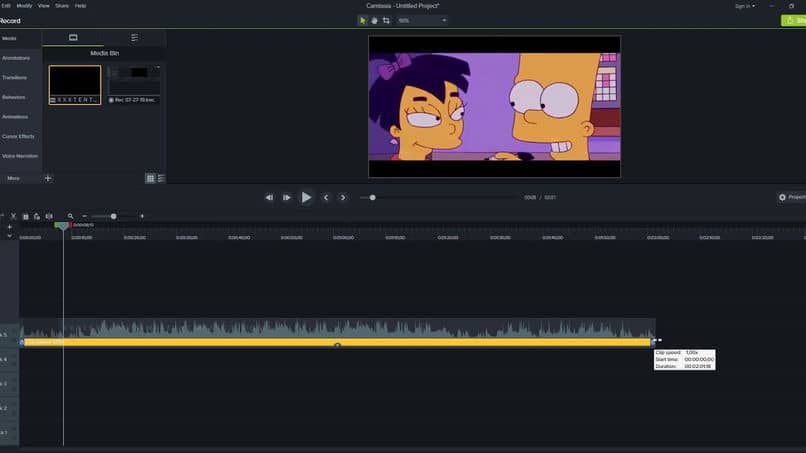Open the View menu

[x=44, y=6]
